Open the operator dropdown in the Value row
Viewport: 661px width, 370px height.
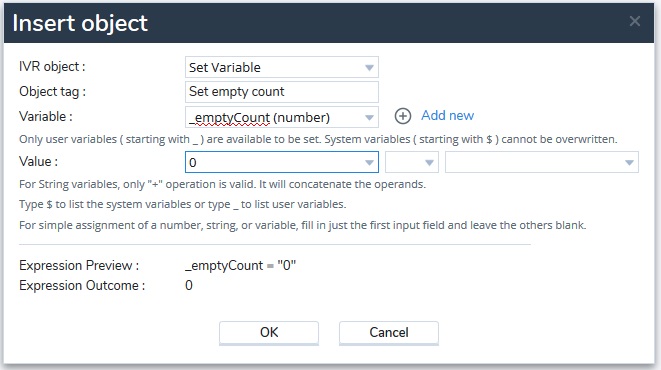tap(412, 162)
